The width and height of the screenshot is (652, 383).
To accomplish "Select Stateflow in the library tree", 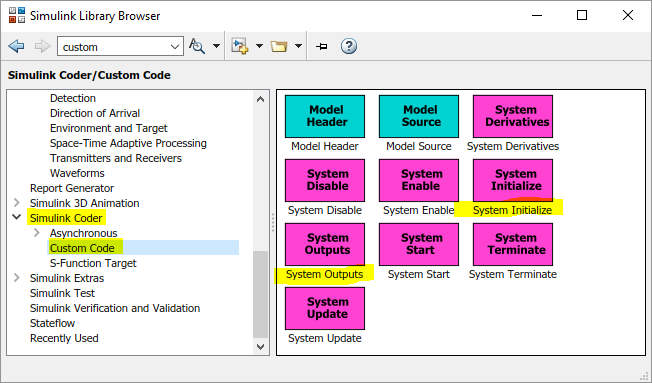I will (x=52, y=323).
